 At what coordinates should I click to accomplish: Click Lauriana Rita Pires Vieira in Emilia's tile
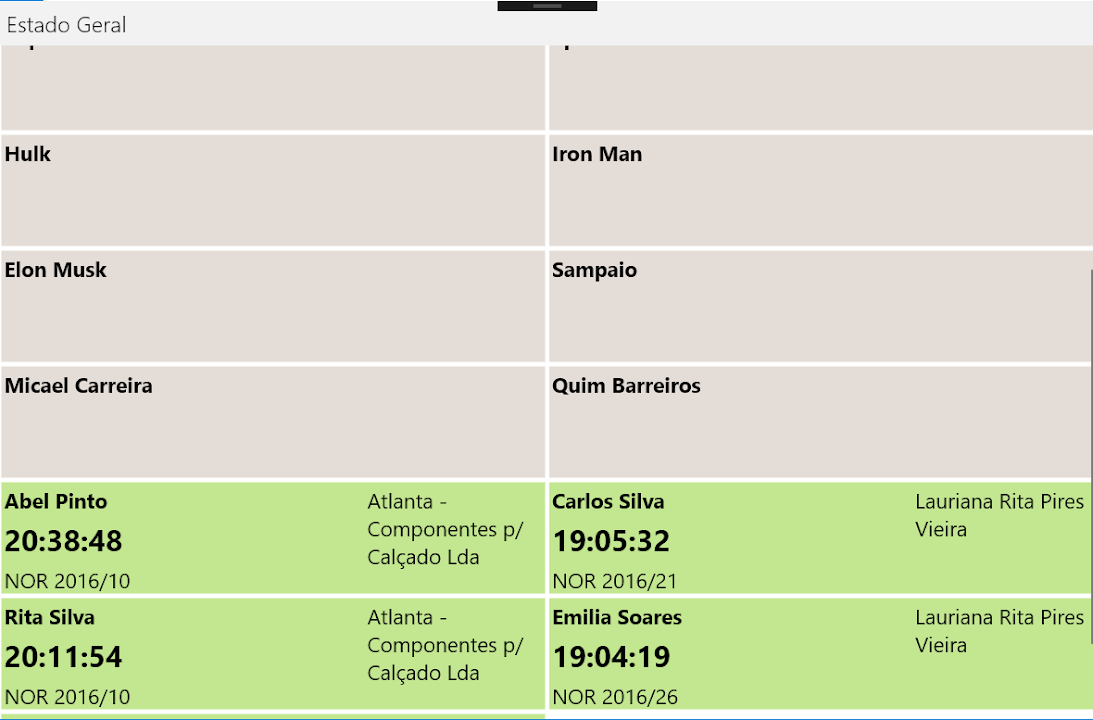coord(999,631)
